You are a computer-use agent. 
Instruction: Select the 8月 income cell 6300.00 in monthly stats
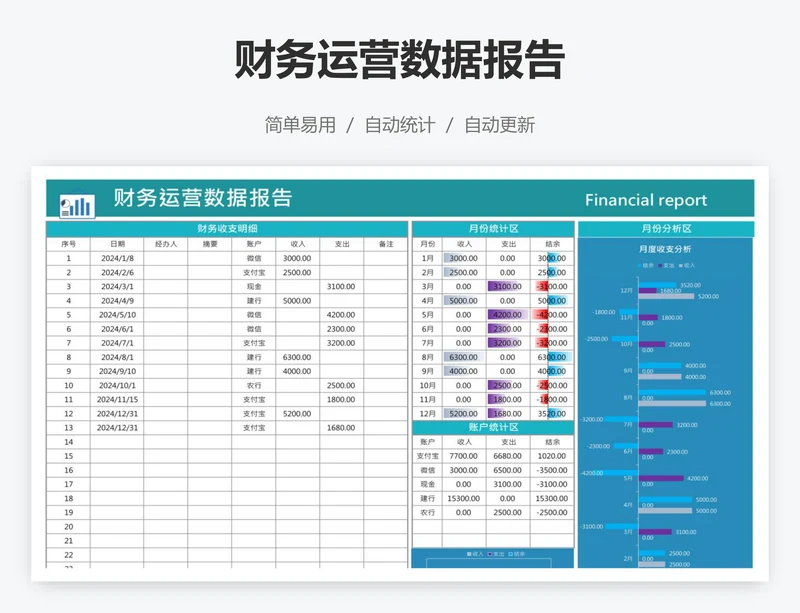(x=464, y=357)
